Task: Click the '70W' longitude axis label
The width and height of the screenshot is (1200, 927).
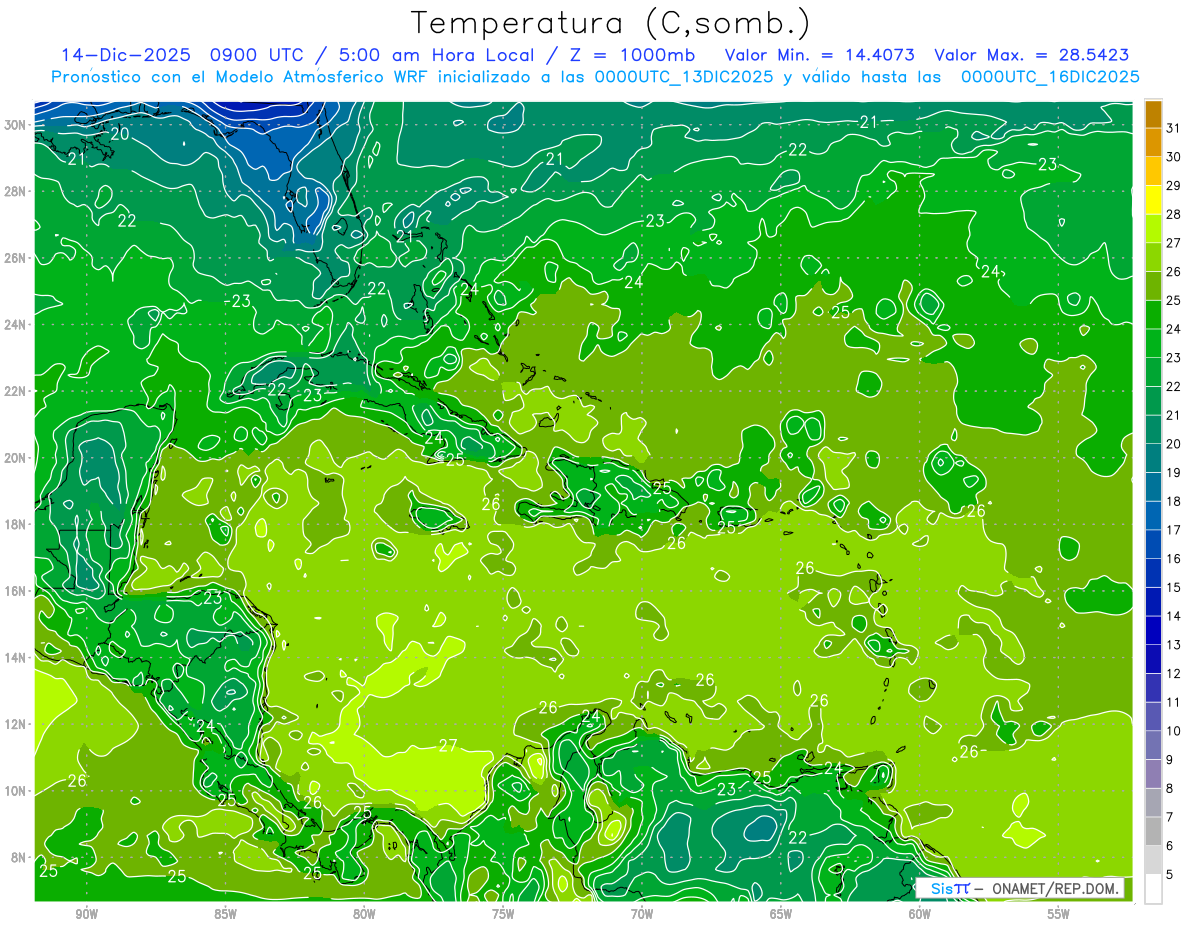Action: point(642,913)
